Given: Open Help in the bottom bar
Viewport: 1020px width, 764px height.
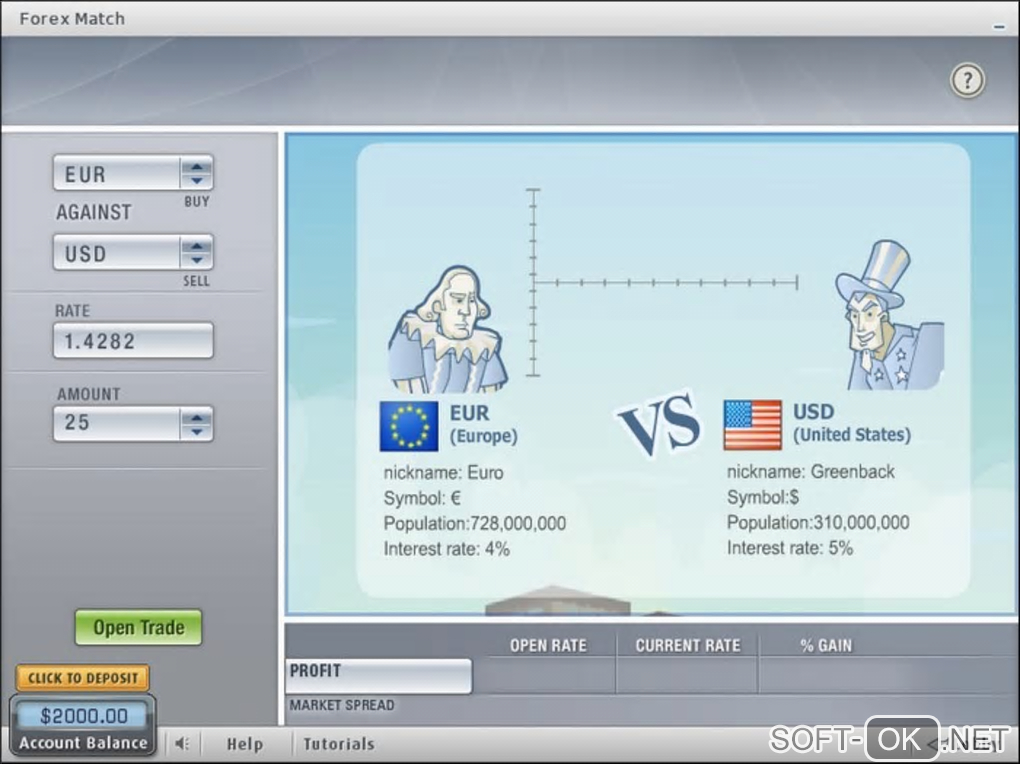Looking at the screenshot, I should tap(245, 744).
